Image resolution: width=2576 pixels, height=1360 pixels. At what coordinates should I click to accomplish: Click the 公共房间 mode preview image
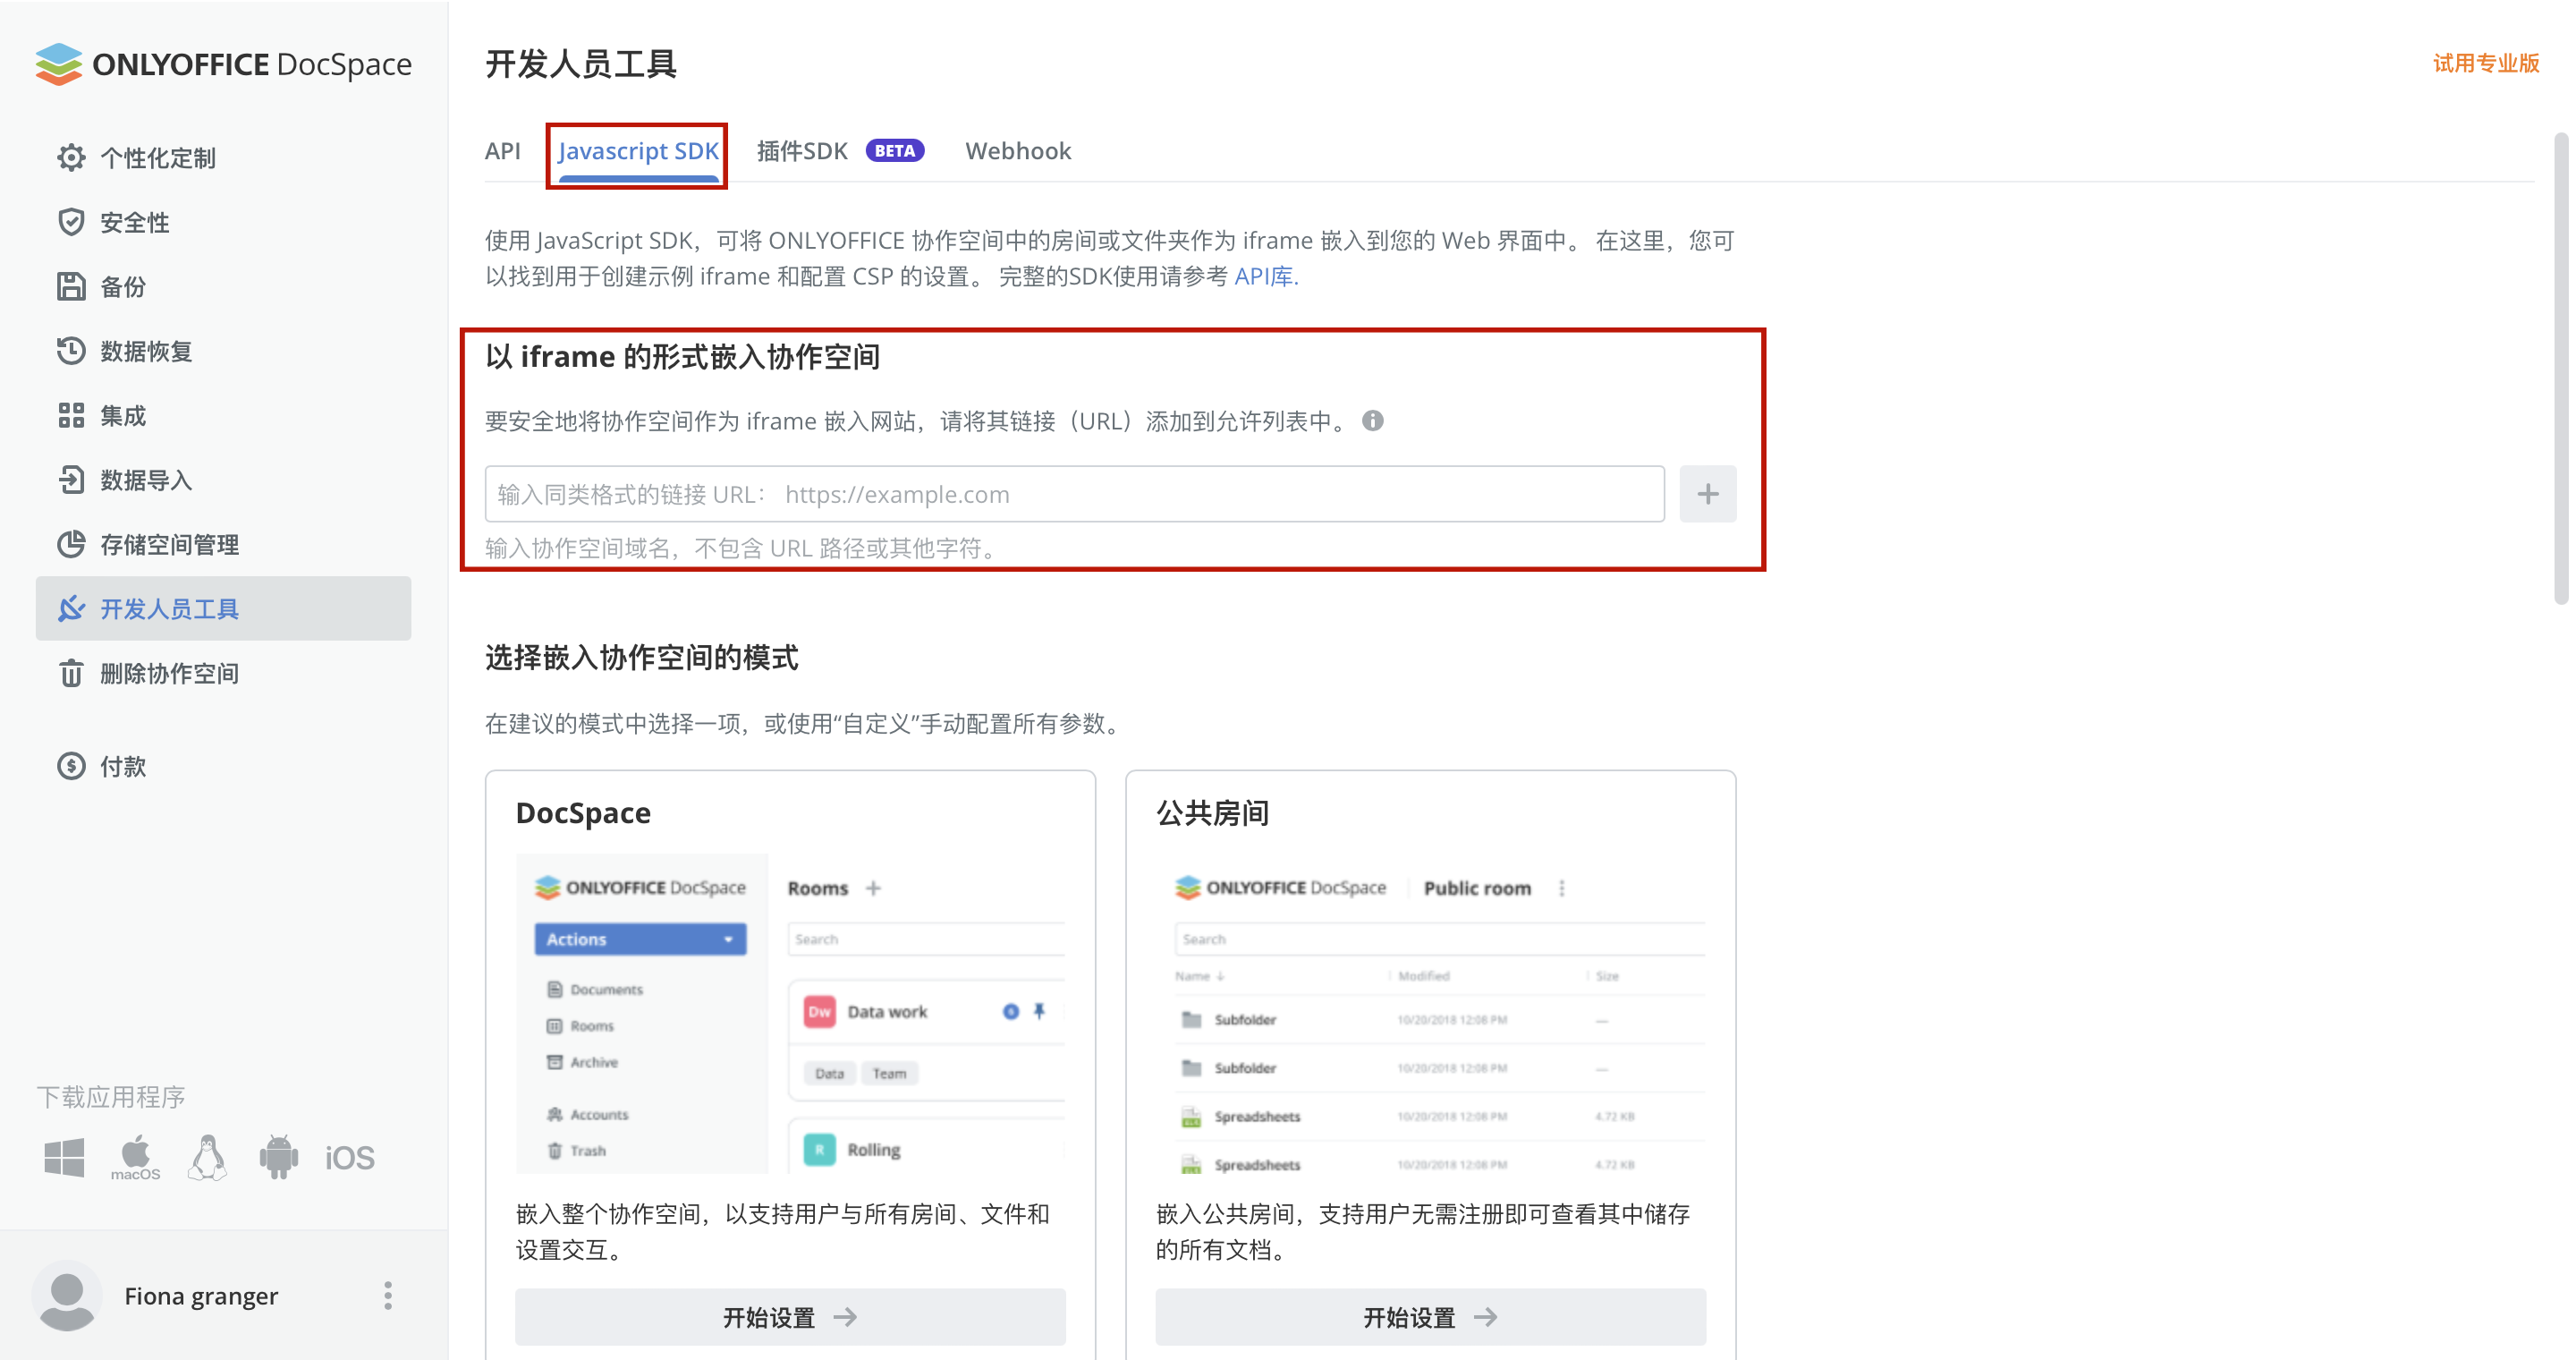point(1431,1014)
